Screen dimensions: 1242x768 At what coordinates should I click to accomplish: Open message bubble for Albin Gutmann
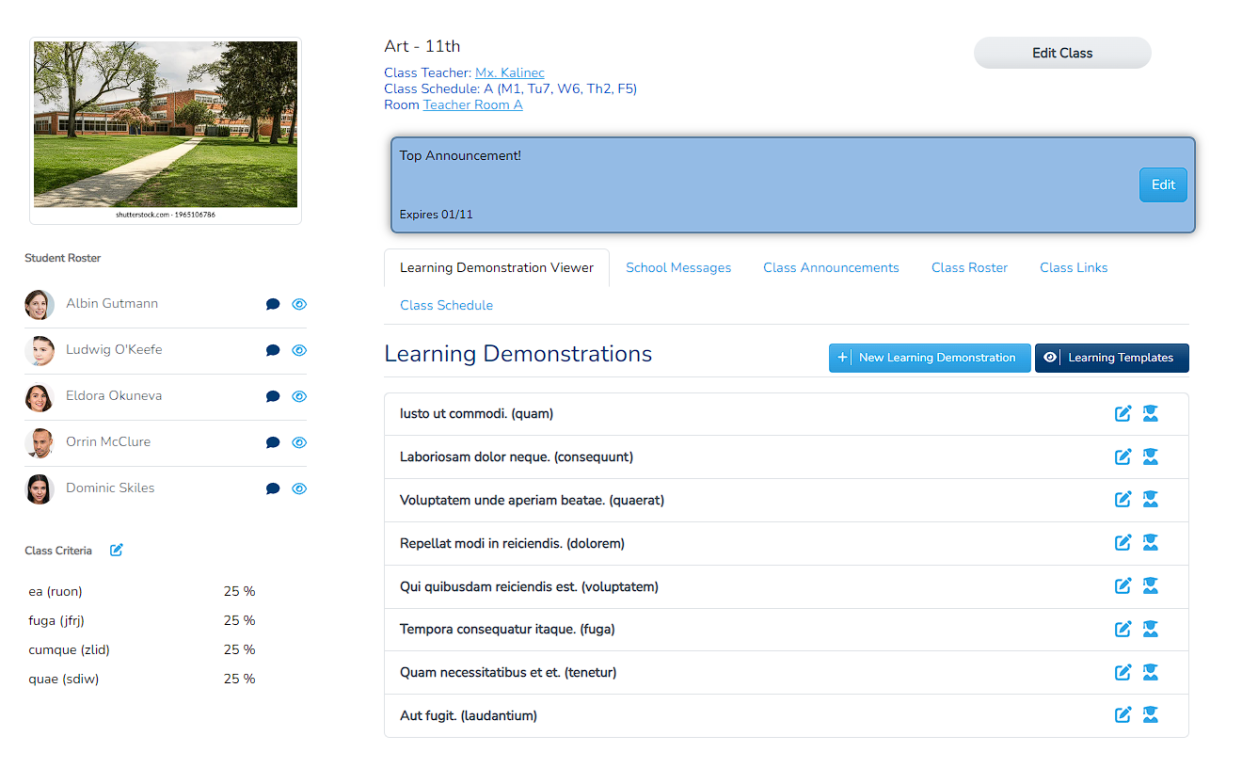pyautogui.click(x=272, y=305)
